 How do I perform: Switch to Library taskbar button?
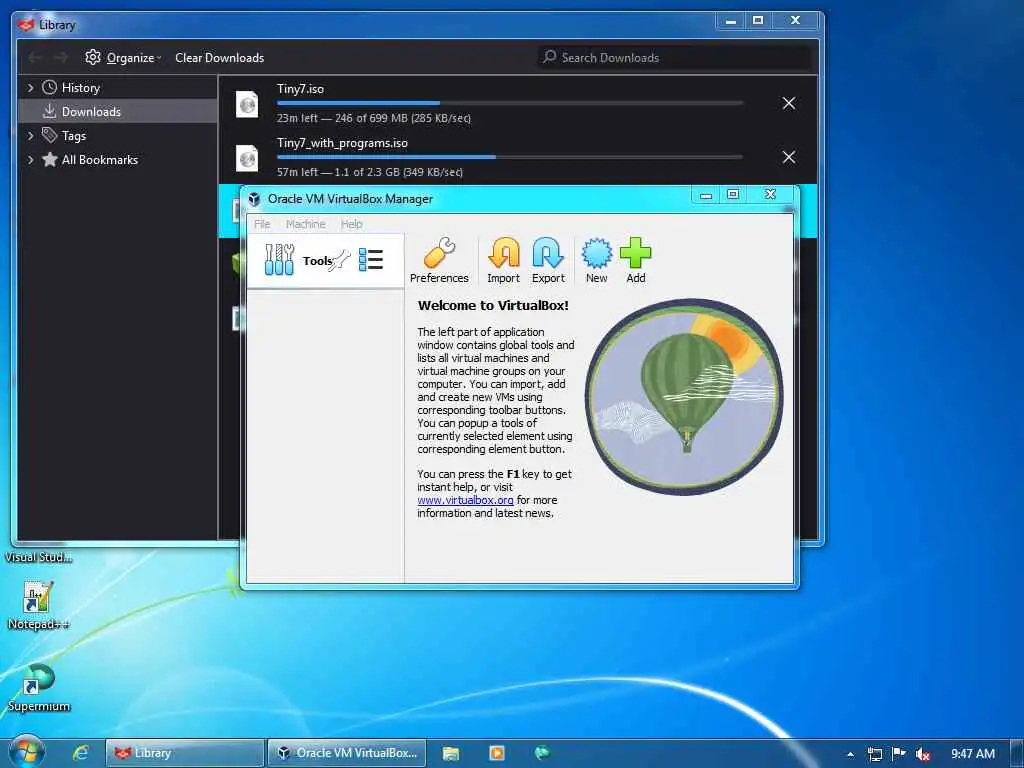185,753
